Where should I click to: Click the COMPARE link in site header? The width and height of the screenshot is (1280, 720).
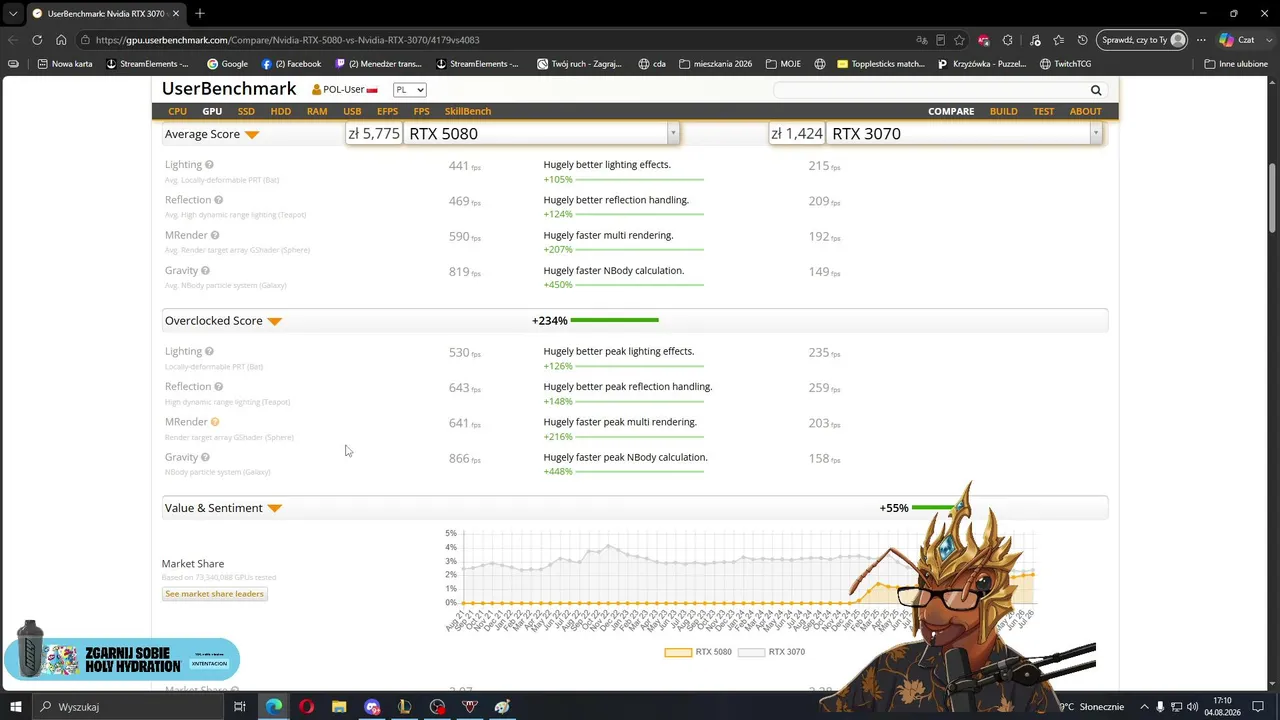tap(951, 111)
